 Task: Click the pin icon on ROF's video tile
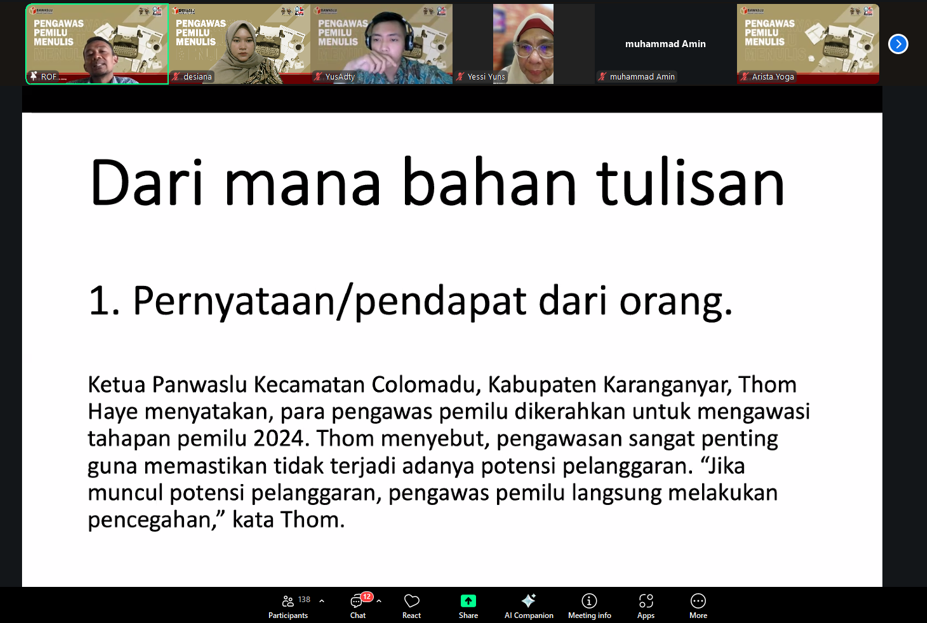click(x=33, y=76)
